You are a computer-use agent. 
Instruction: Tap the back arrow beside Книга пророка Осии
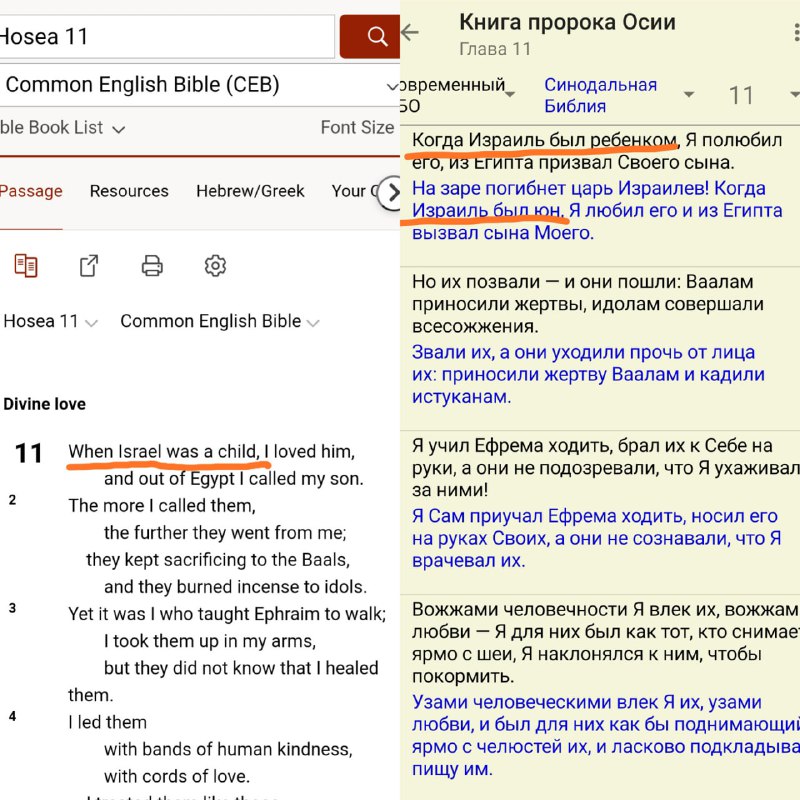tap(410, 32)
